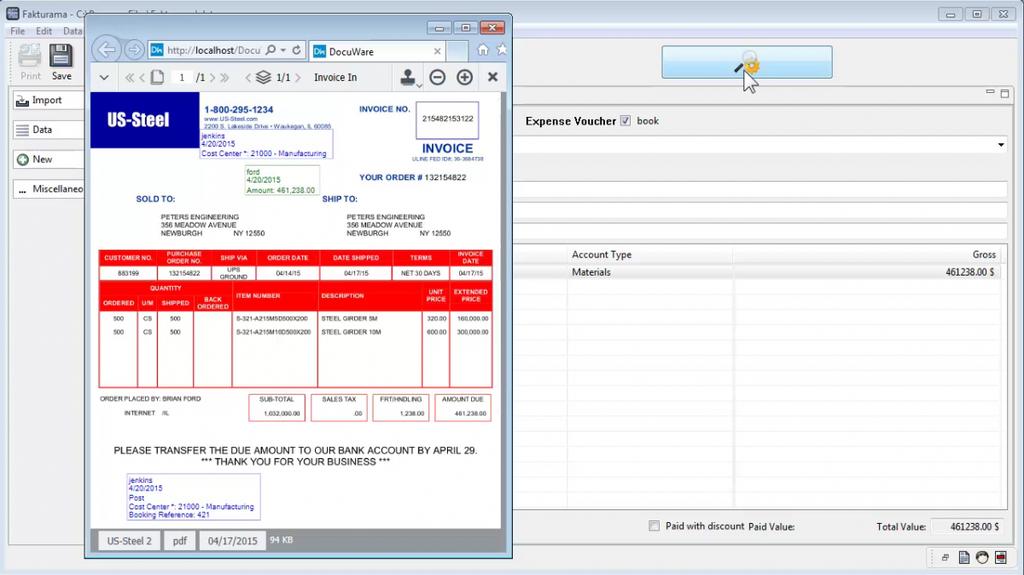Click the restore-view icon in bottom tray
This screenshot has height=575, width=1024.
945,557
